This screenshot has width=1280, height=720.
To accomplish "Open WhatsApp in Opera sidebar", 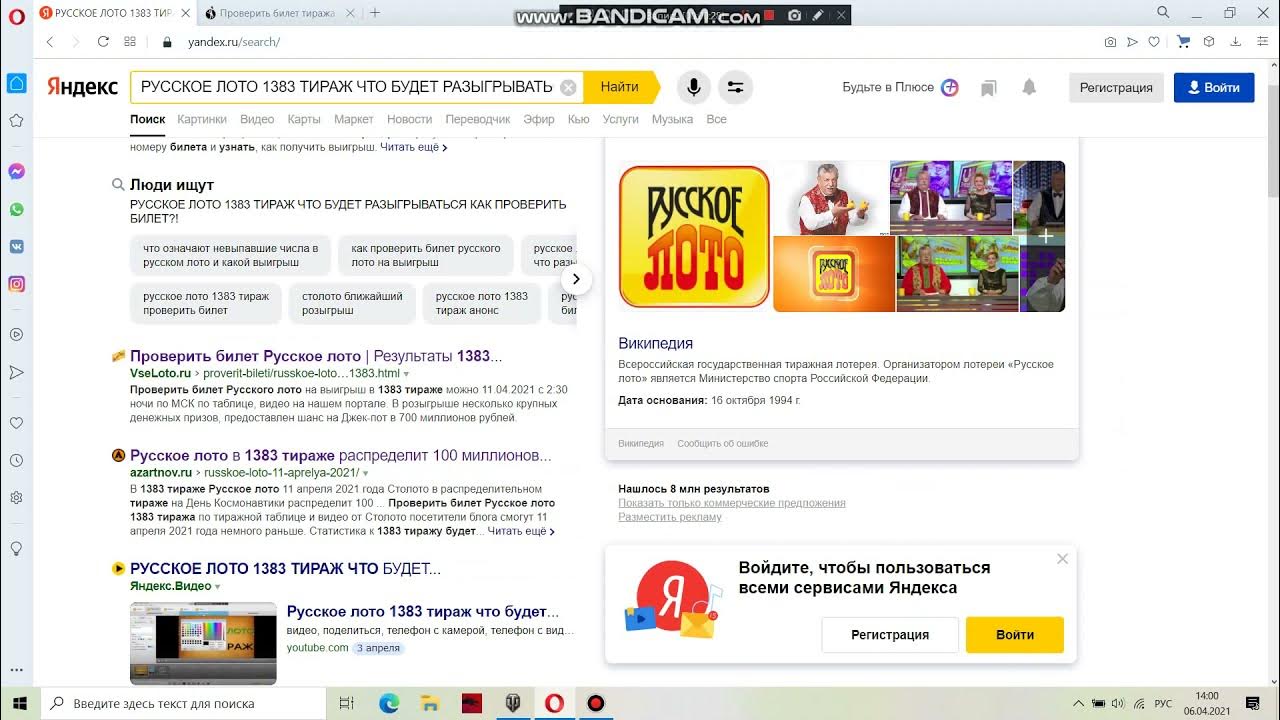I will [16, 209].
